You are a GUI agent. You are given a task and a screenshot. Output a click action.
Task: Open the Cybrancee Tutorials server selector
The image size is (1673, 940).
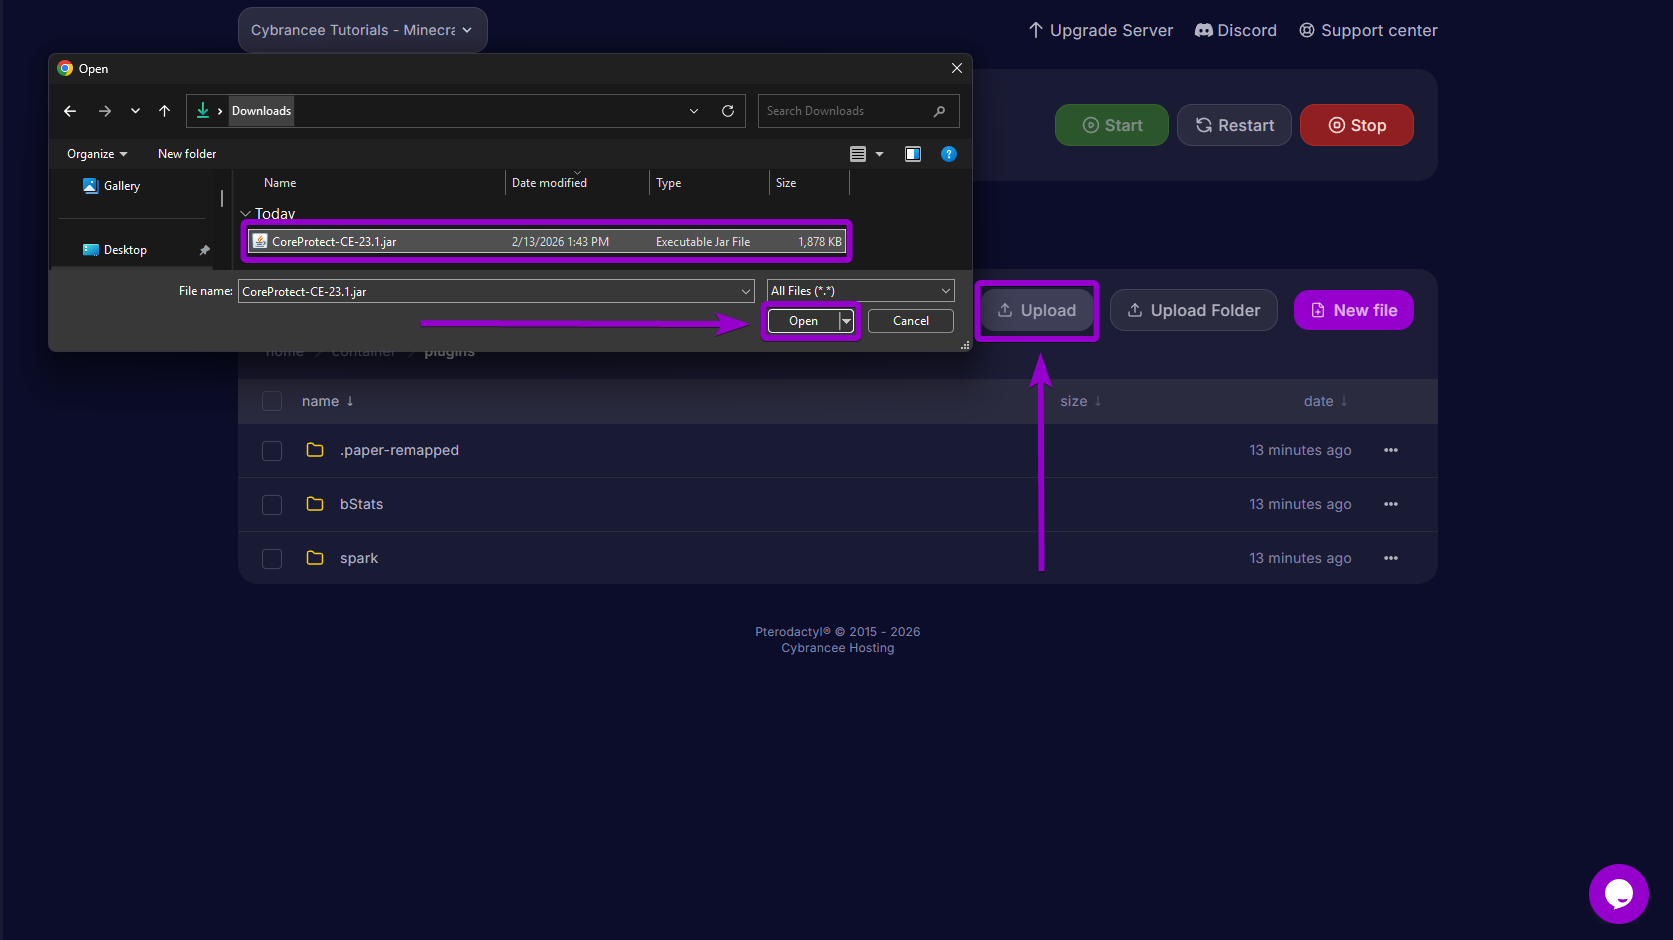362,30
